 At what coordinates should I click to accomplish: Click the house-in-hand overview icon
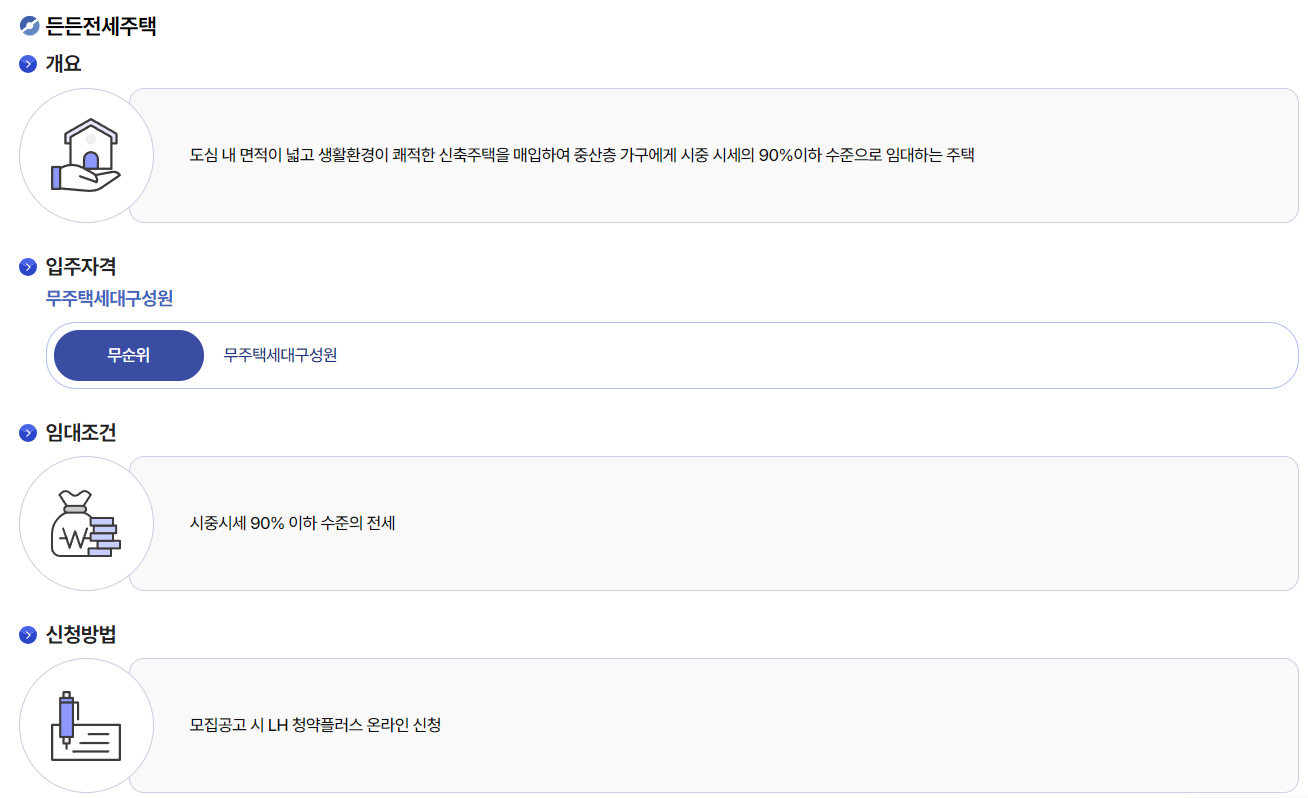(86, 155)
